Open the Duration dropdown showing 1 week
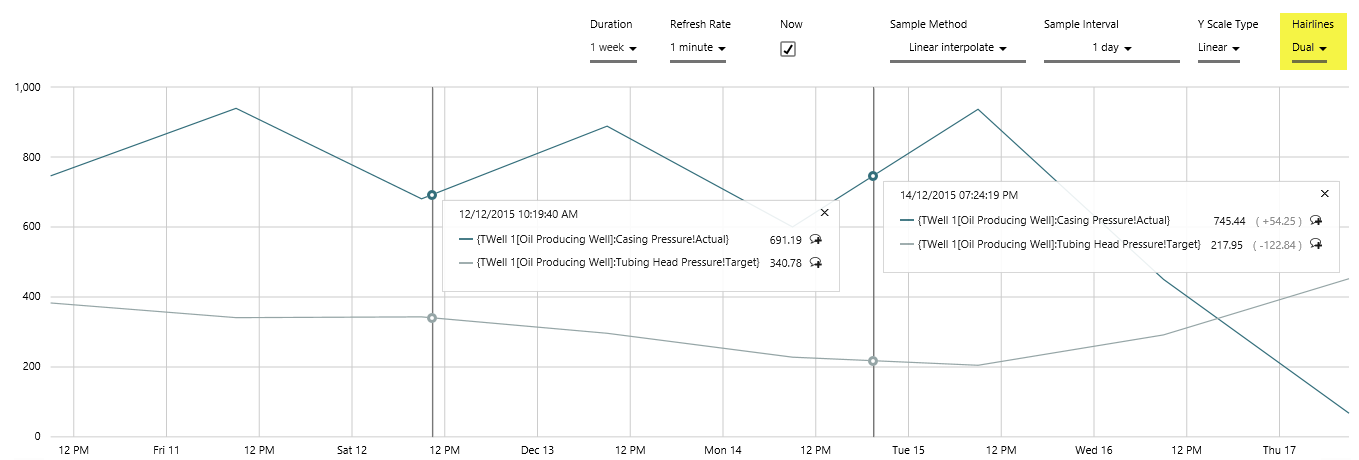Image resolution: width=1359 pixels, height=460 pixels. [613, 48]
